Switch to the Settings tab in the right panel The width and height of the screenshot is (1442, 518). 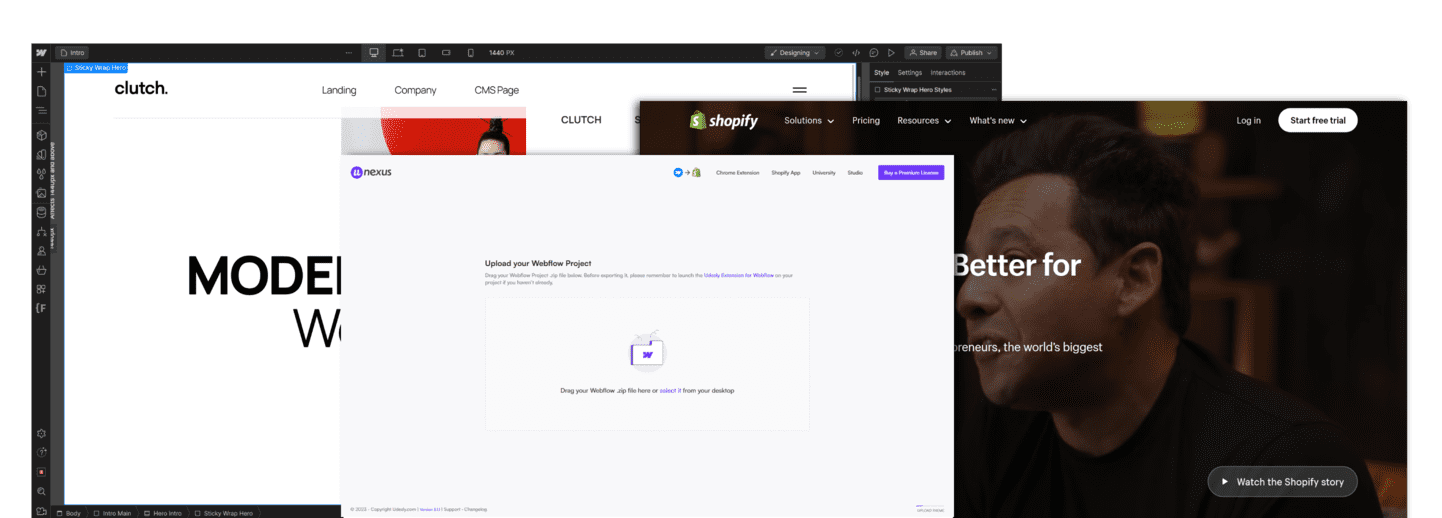coord(909,73)
